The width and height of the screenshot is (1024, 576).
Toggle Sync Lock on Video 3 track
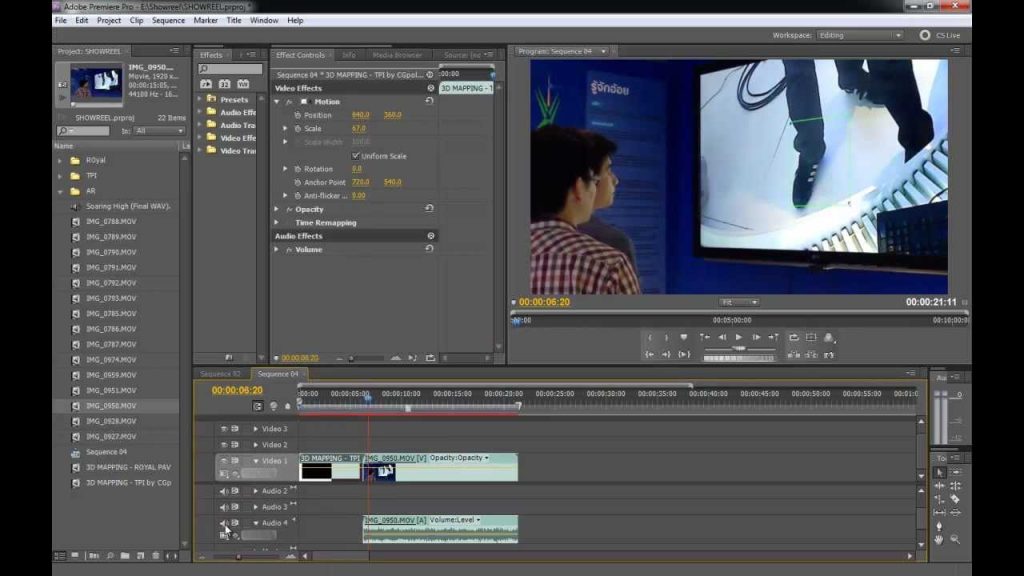(x=235, y=429)
